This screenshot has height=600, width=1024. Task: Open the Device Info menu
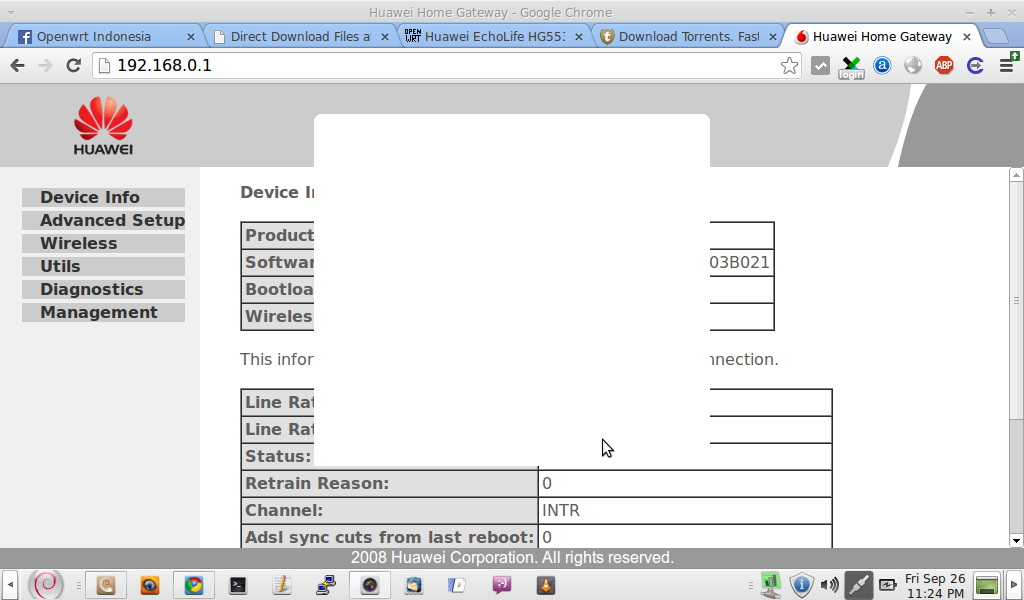coord(103,197)
